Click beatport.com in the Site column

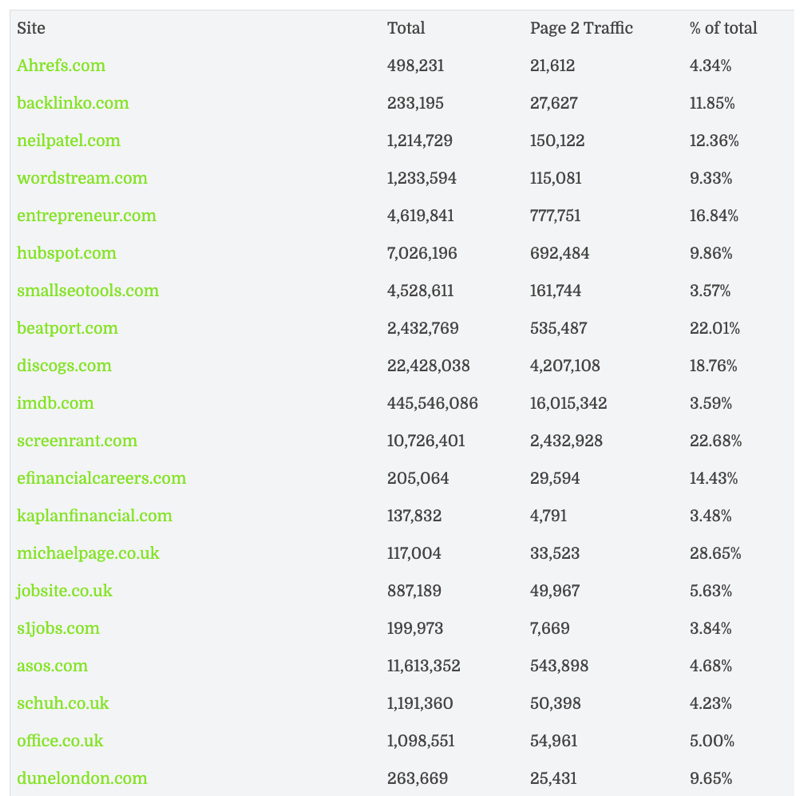(x=67, y=328)
